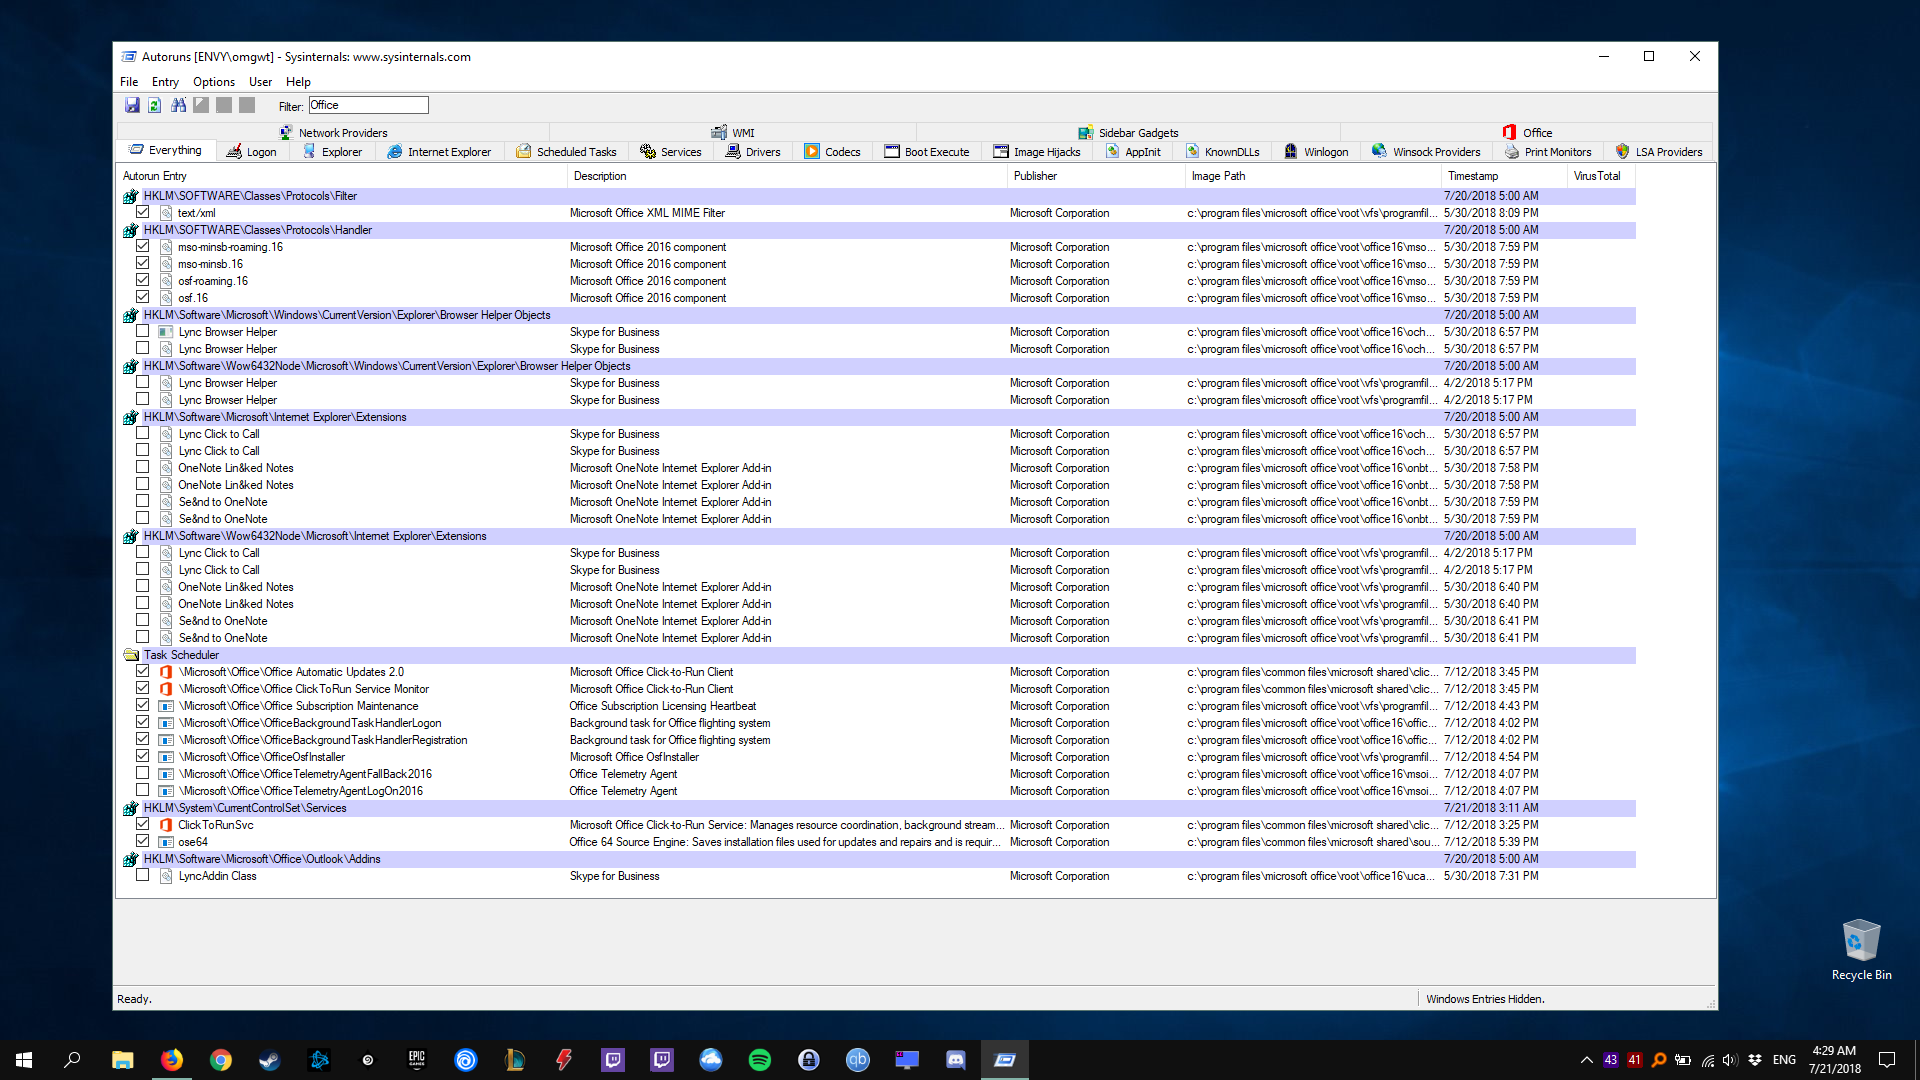
Task: Click the Office icon on ClickToRunSvc row
Action: tap(166, 825)
